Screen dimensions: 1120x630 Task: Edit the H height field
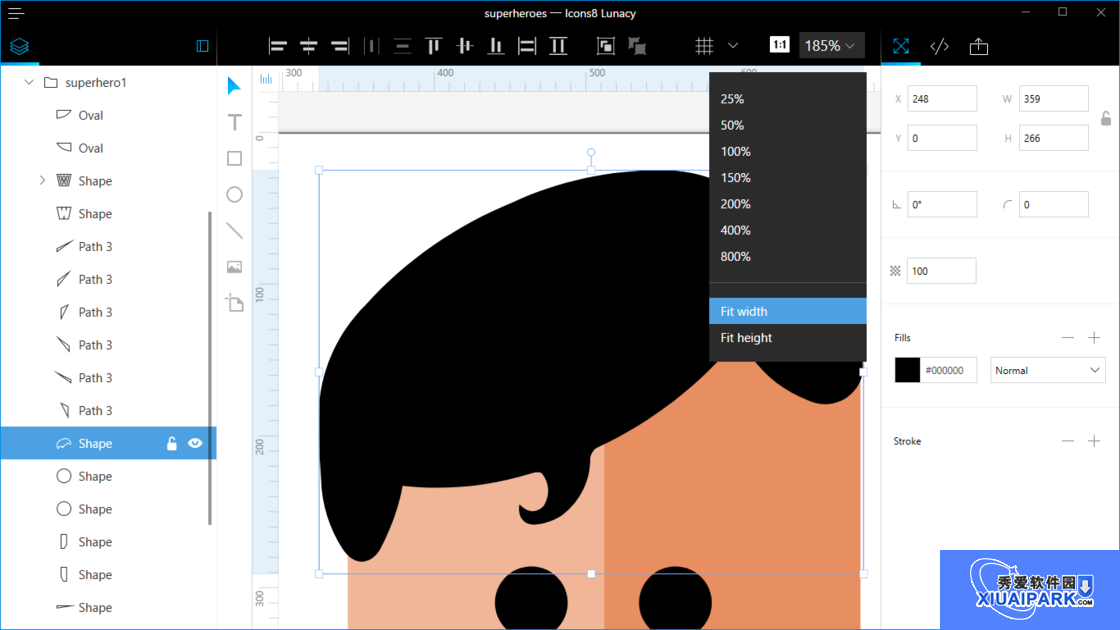pyautogui.click(x=1054, y=138)
